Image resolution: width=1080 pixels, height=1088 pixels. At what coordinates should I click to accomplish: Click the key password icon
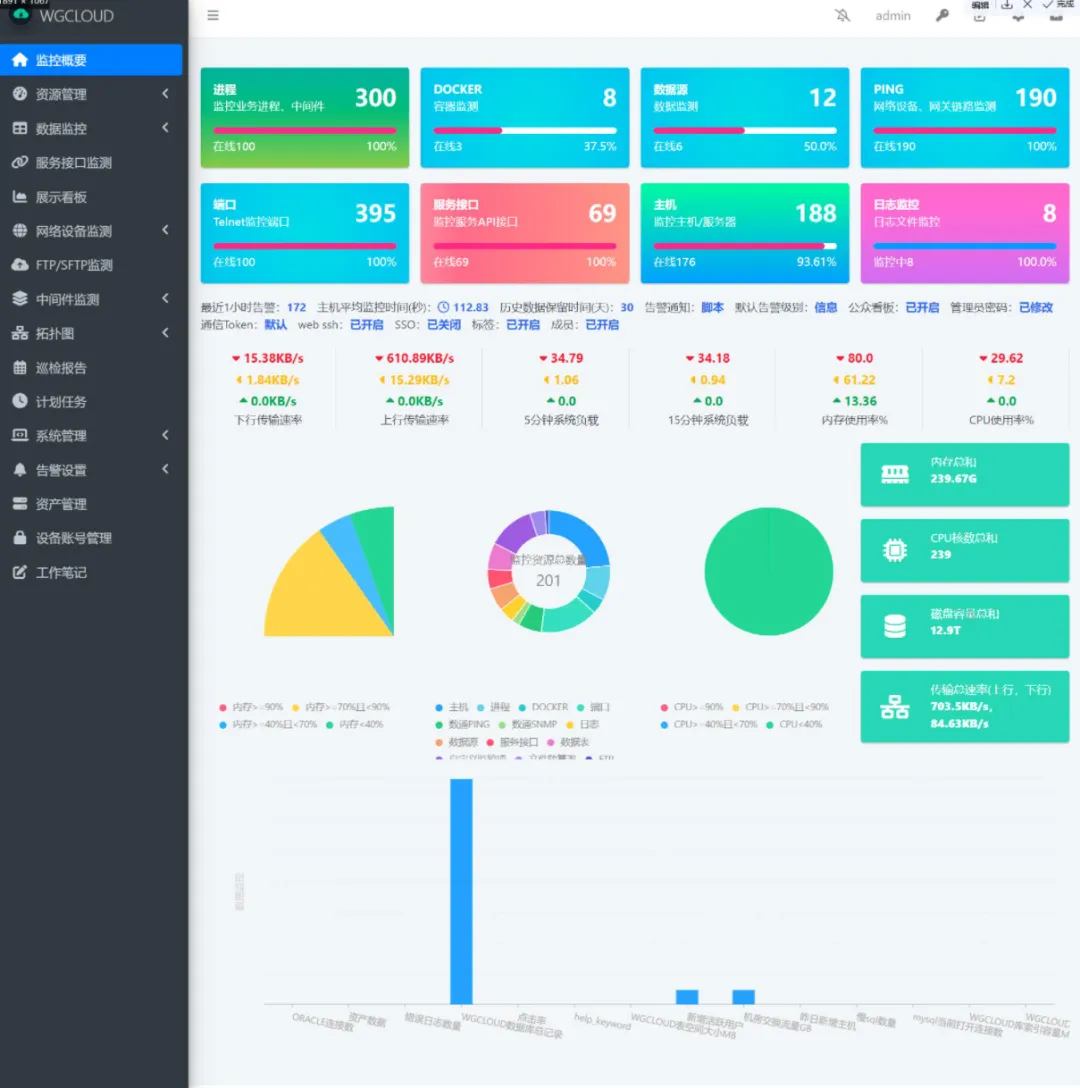click(942, 15)
